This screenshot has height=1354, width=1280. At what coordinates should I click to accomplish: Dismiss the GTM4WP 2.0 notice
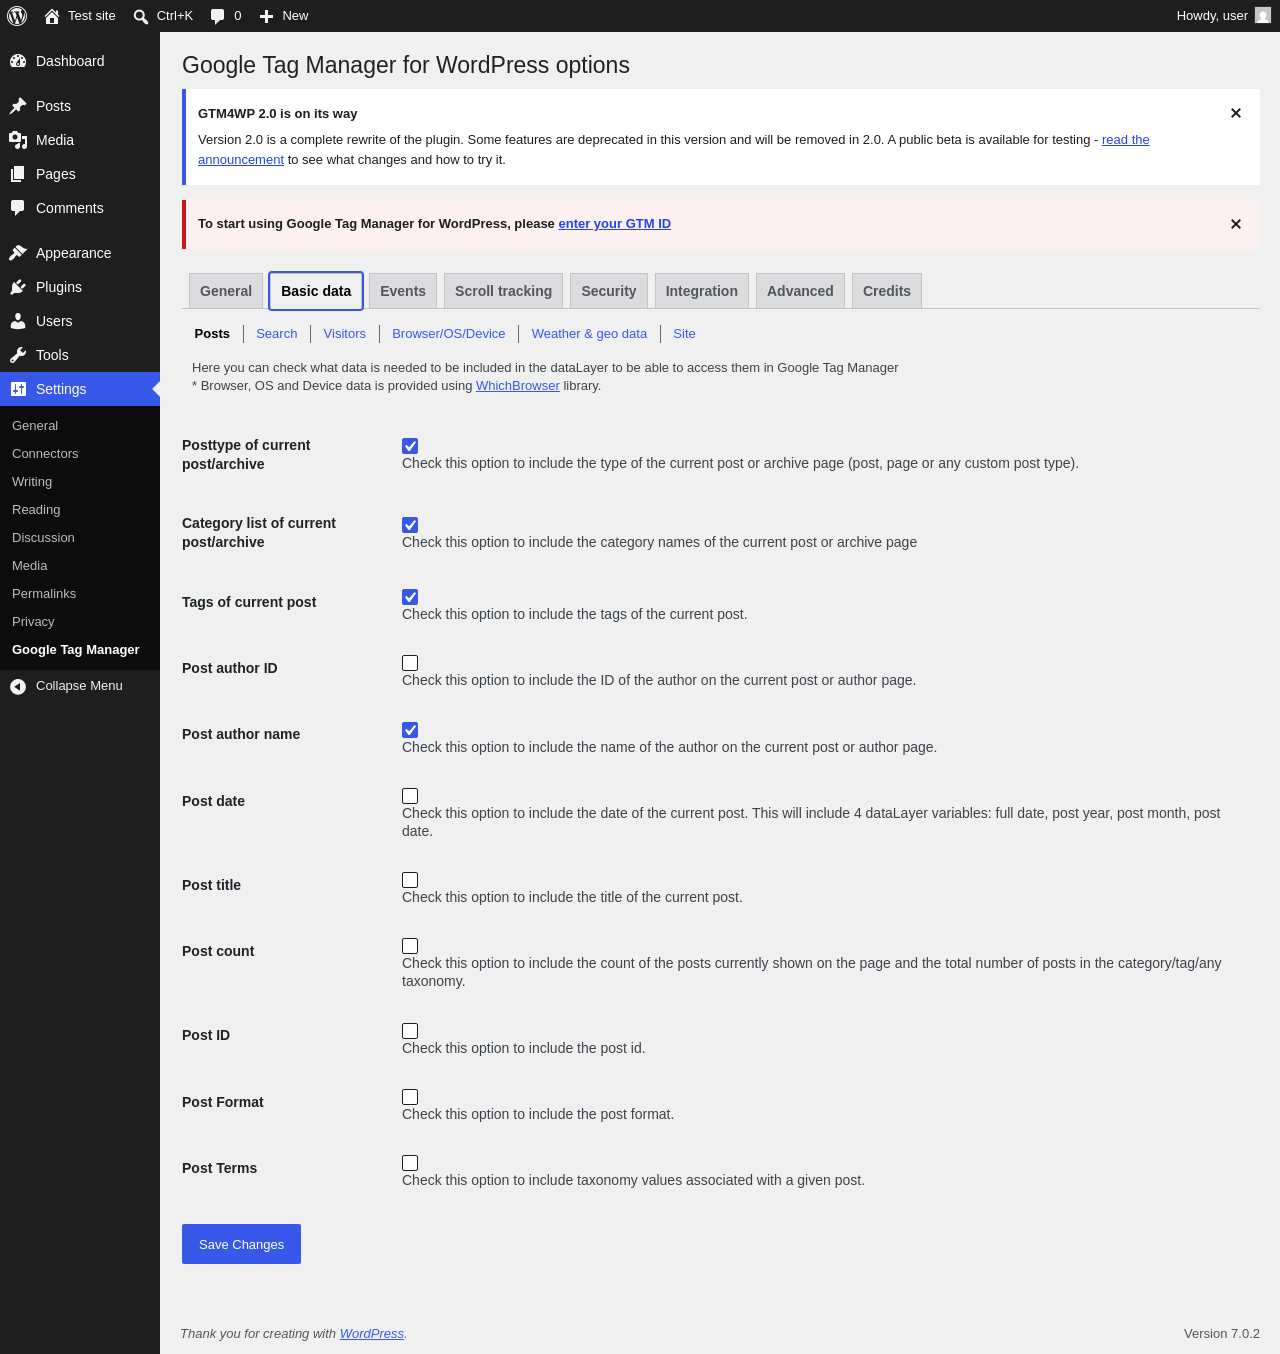click(1236, 113)
